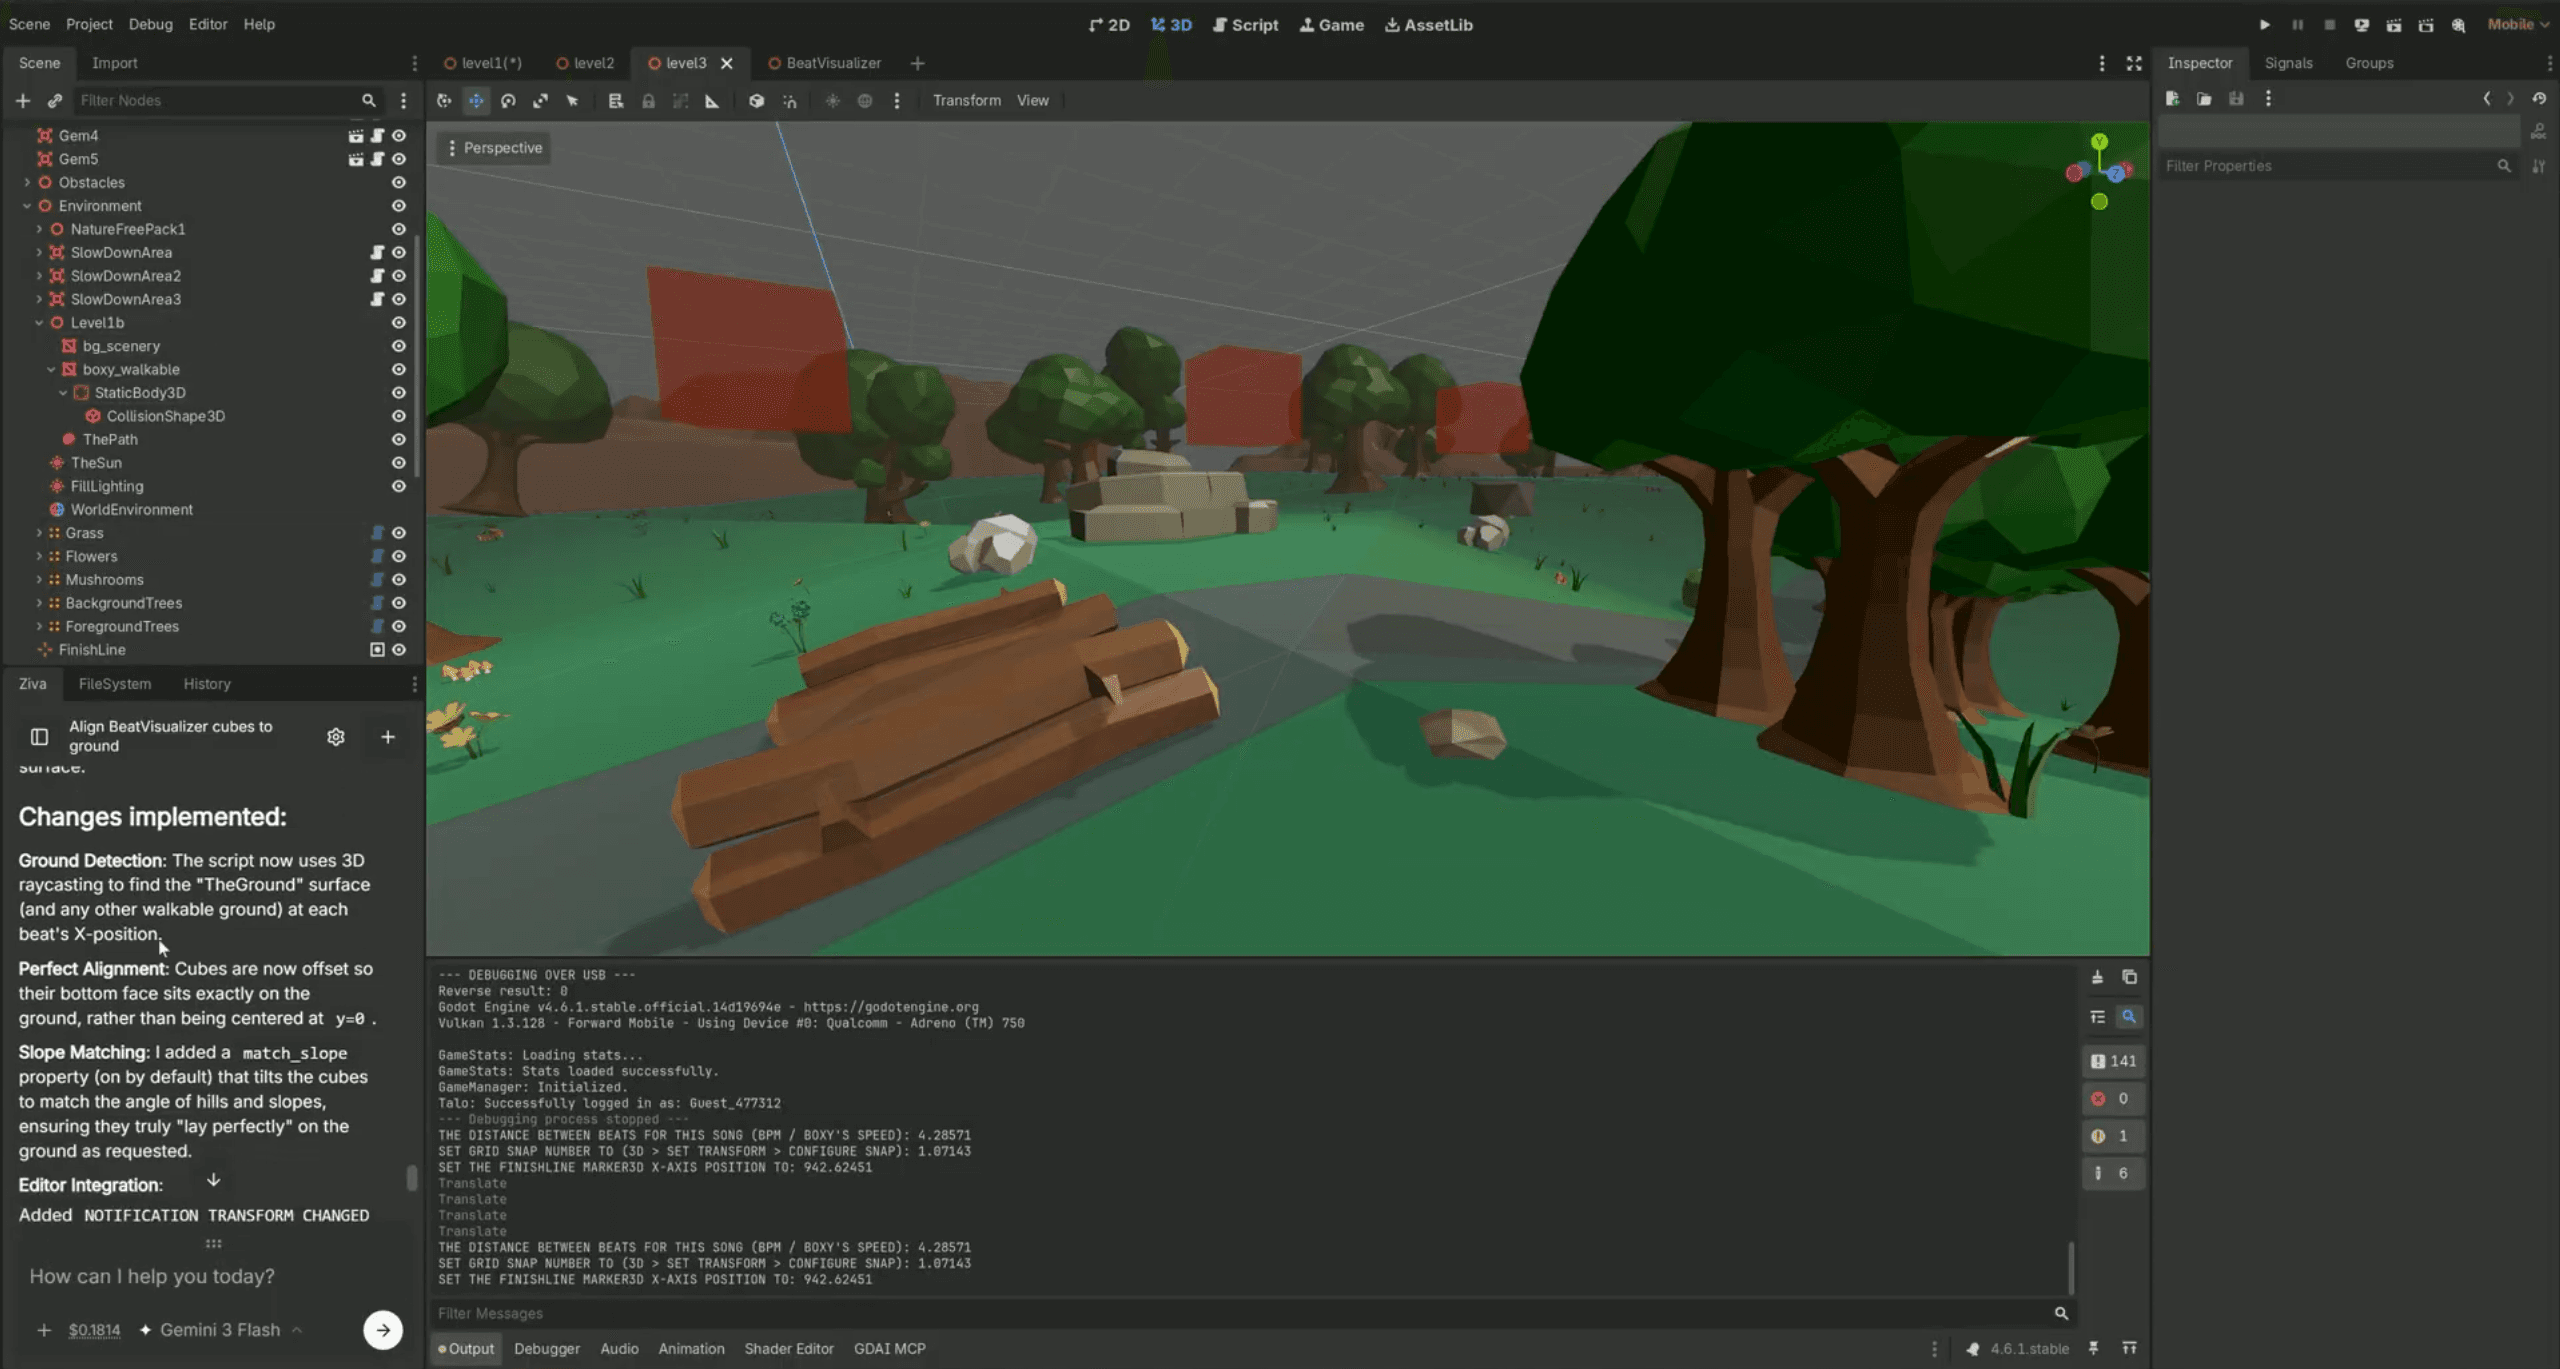
Task: Select the Scale mode tool
Action: [540, 101]
